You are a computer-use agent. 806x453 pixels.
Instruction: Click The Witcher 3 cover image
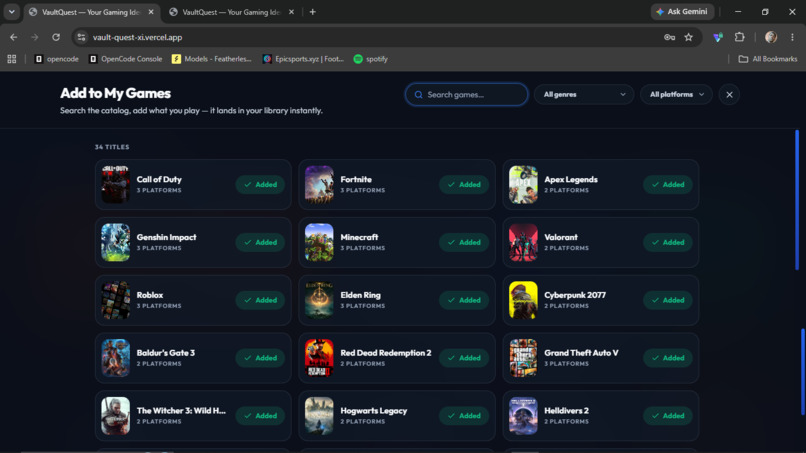115,415
